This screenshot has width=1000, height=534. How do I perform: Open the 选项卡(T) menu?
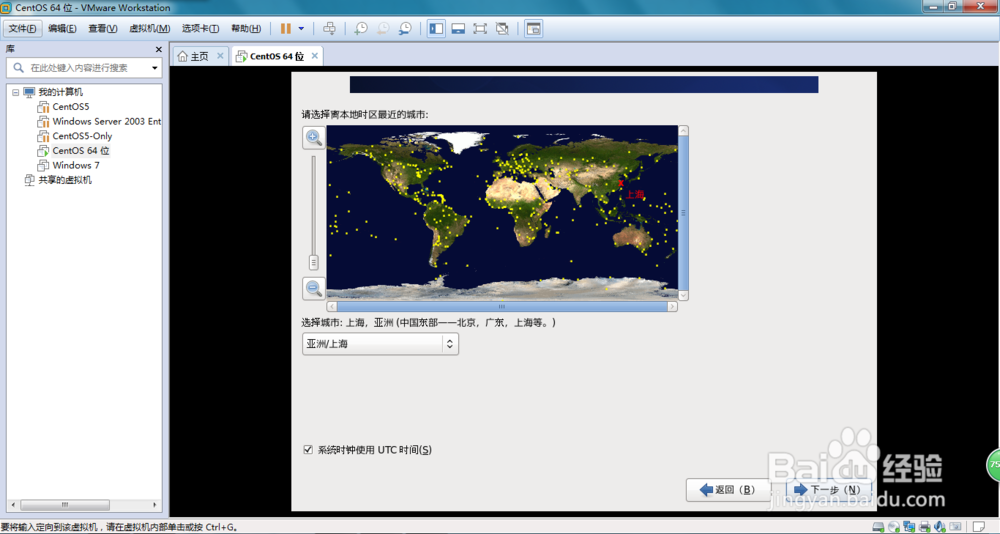[200, 29]
